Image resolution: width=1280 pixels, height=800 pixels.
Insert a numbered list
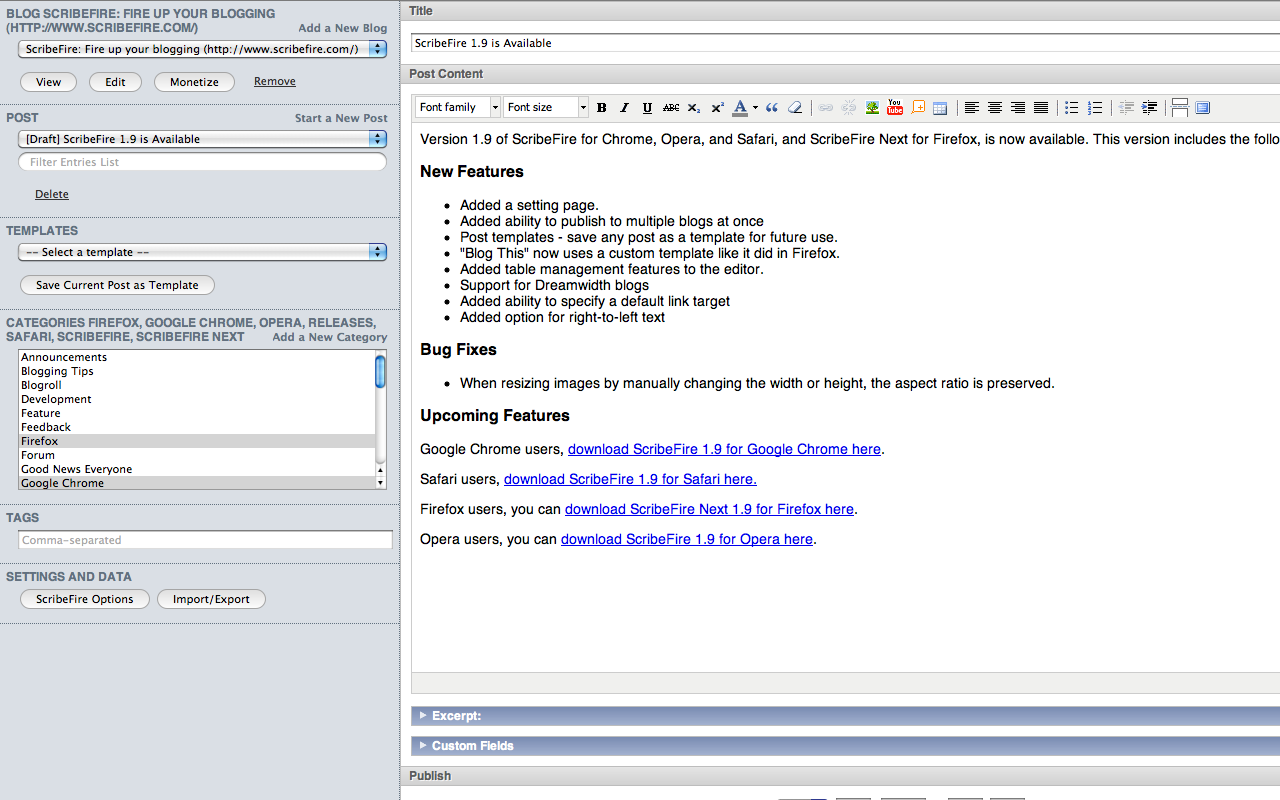[1095, 108]
